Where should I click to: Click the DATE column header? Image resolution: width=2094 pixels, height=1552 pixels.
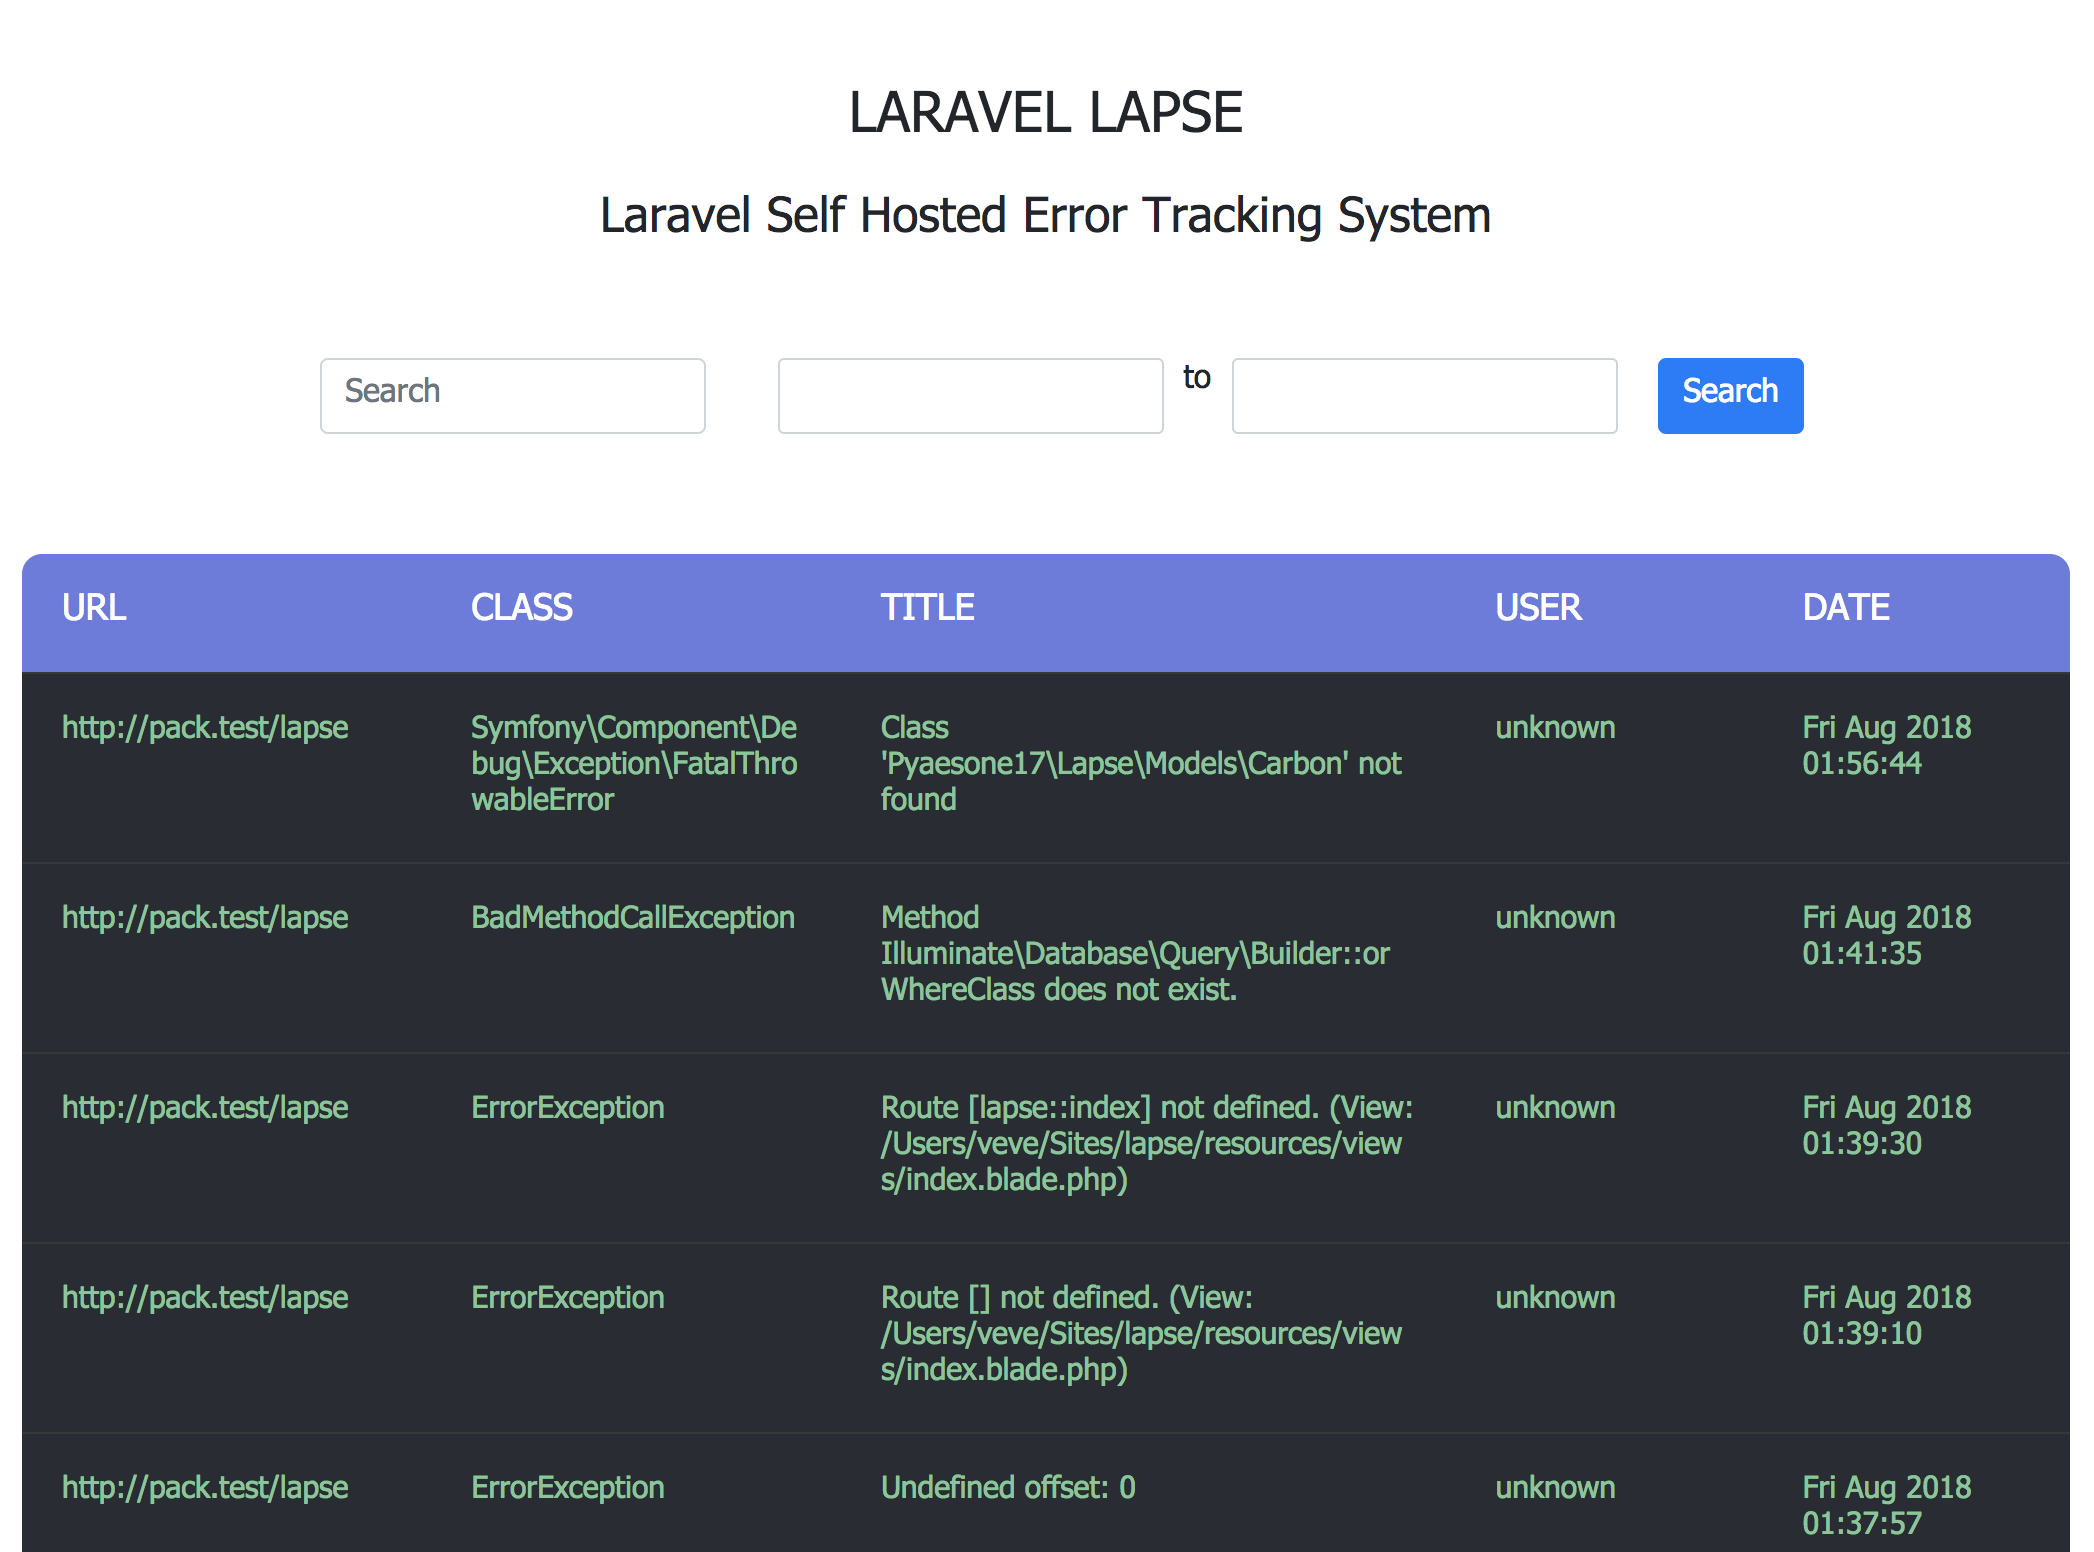[1845, 607]
